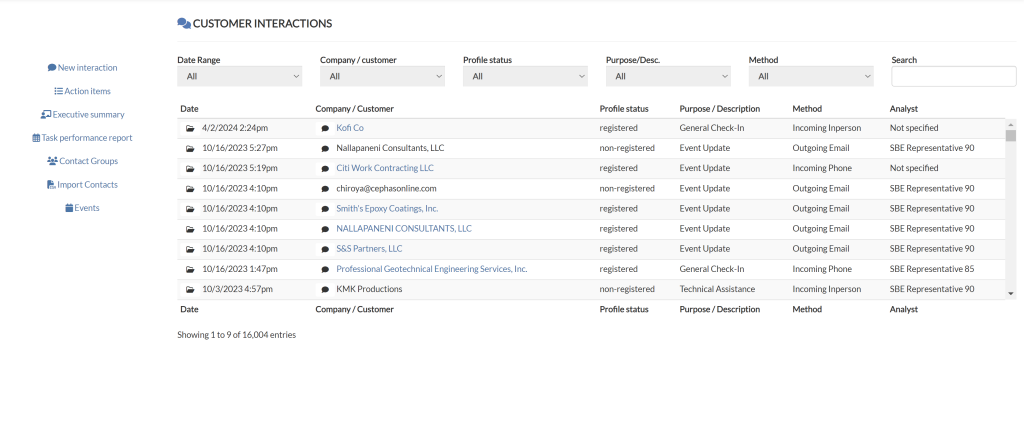Click folder icon for 10/16/2023 1:47pm entry
The image size is (1024, 442).
190,269
